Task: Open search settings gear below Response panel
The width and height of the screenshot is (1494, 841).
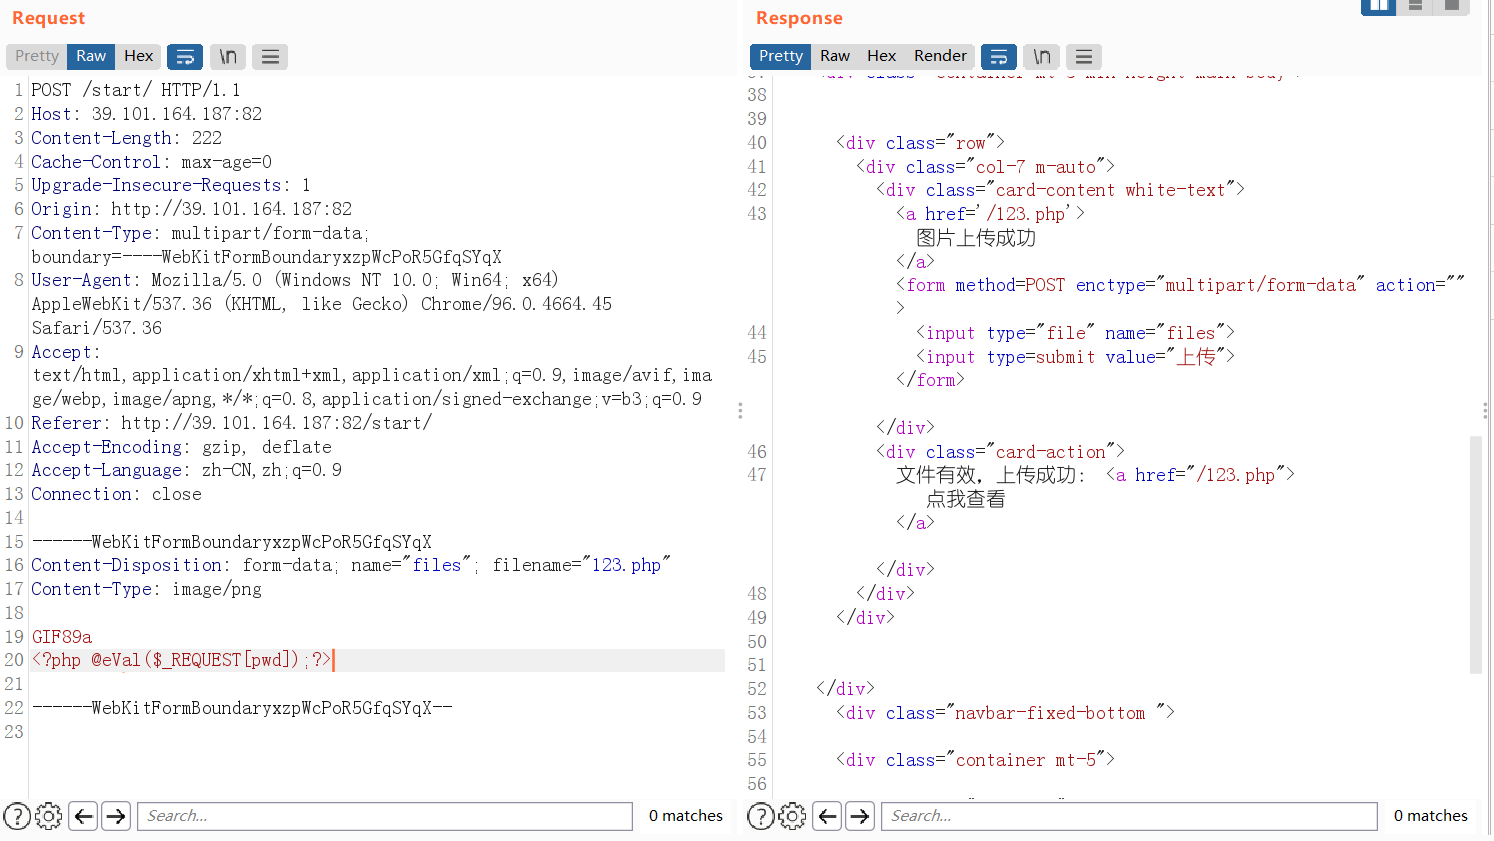Action: 792,816
